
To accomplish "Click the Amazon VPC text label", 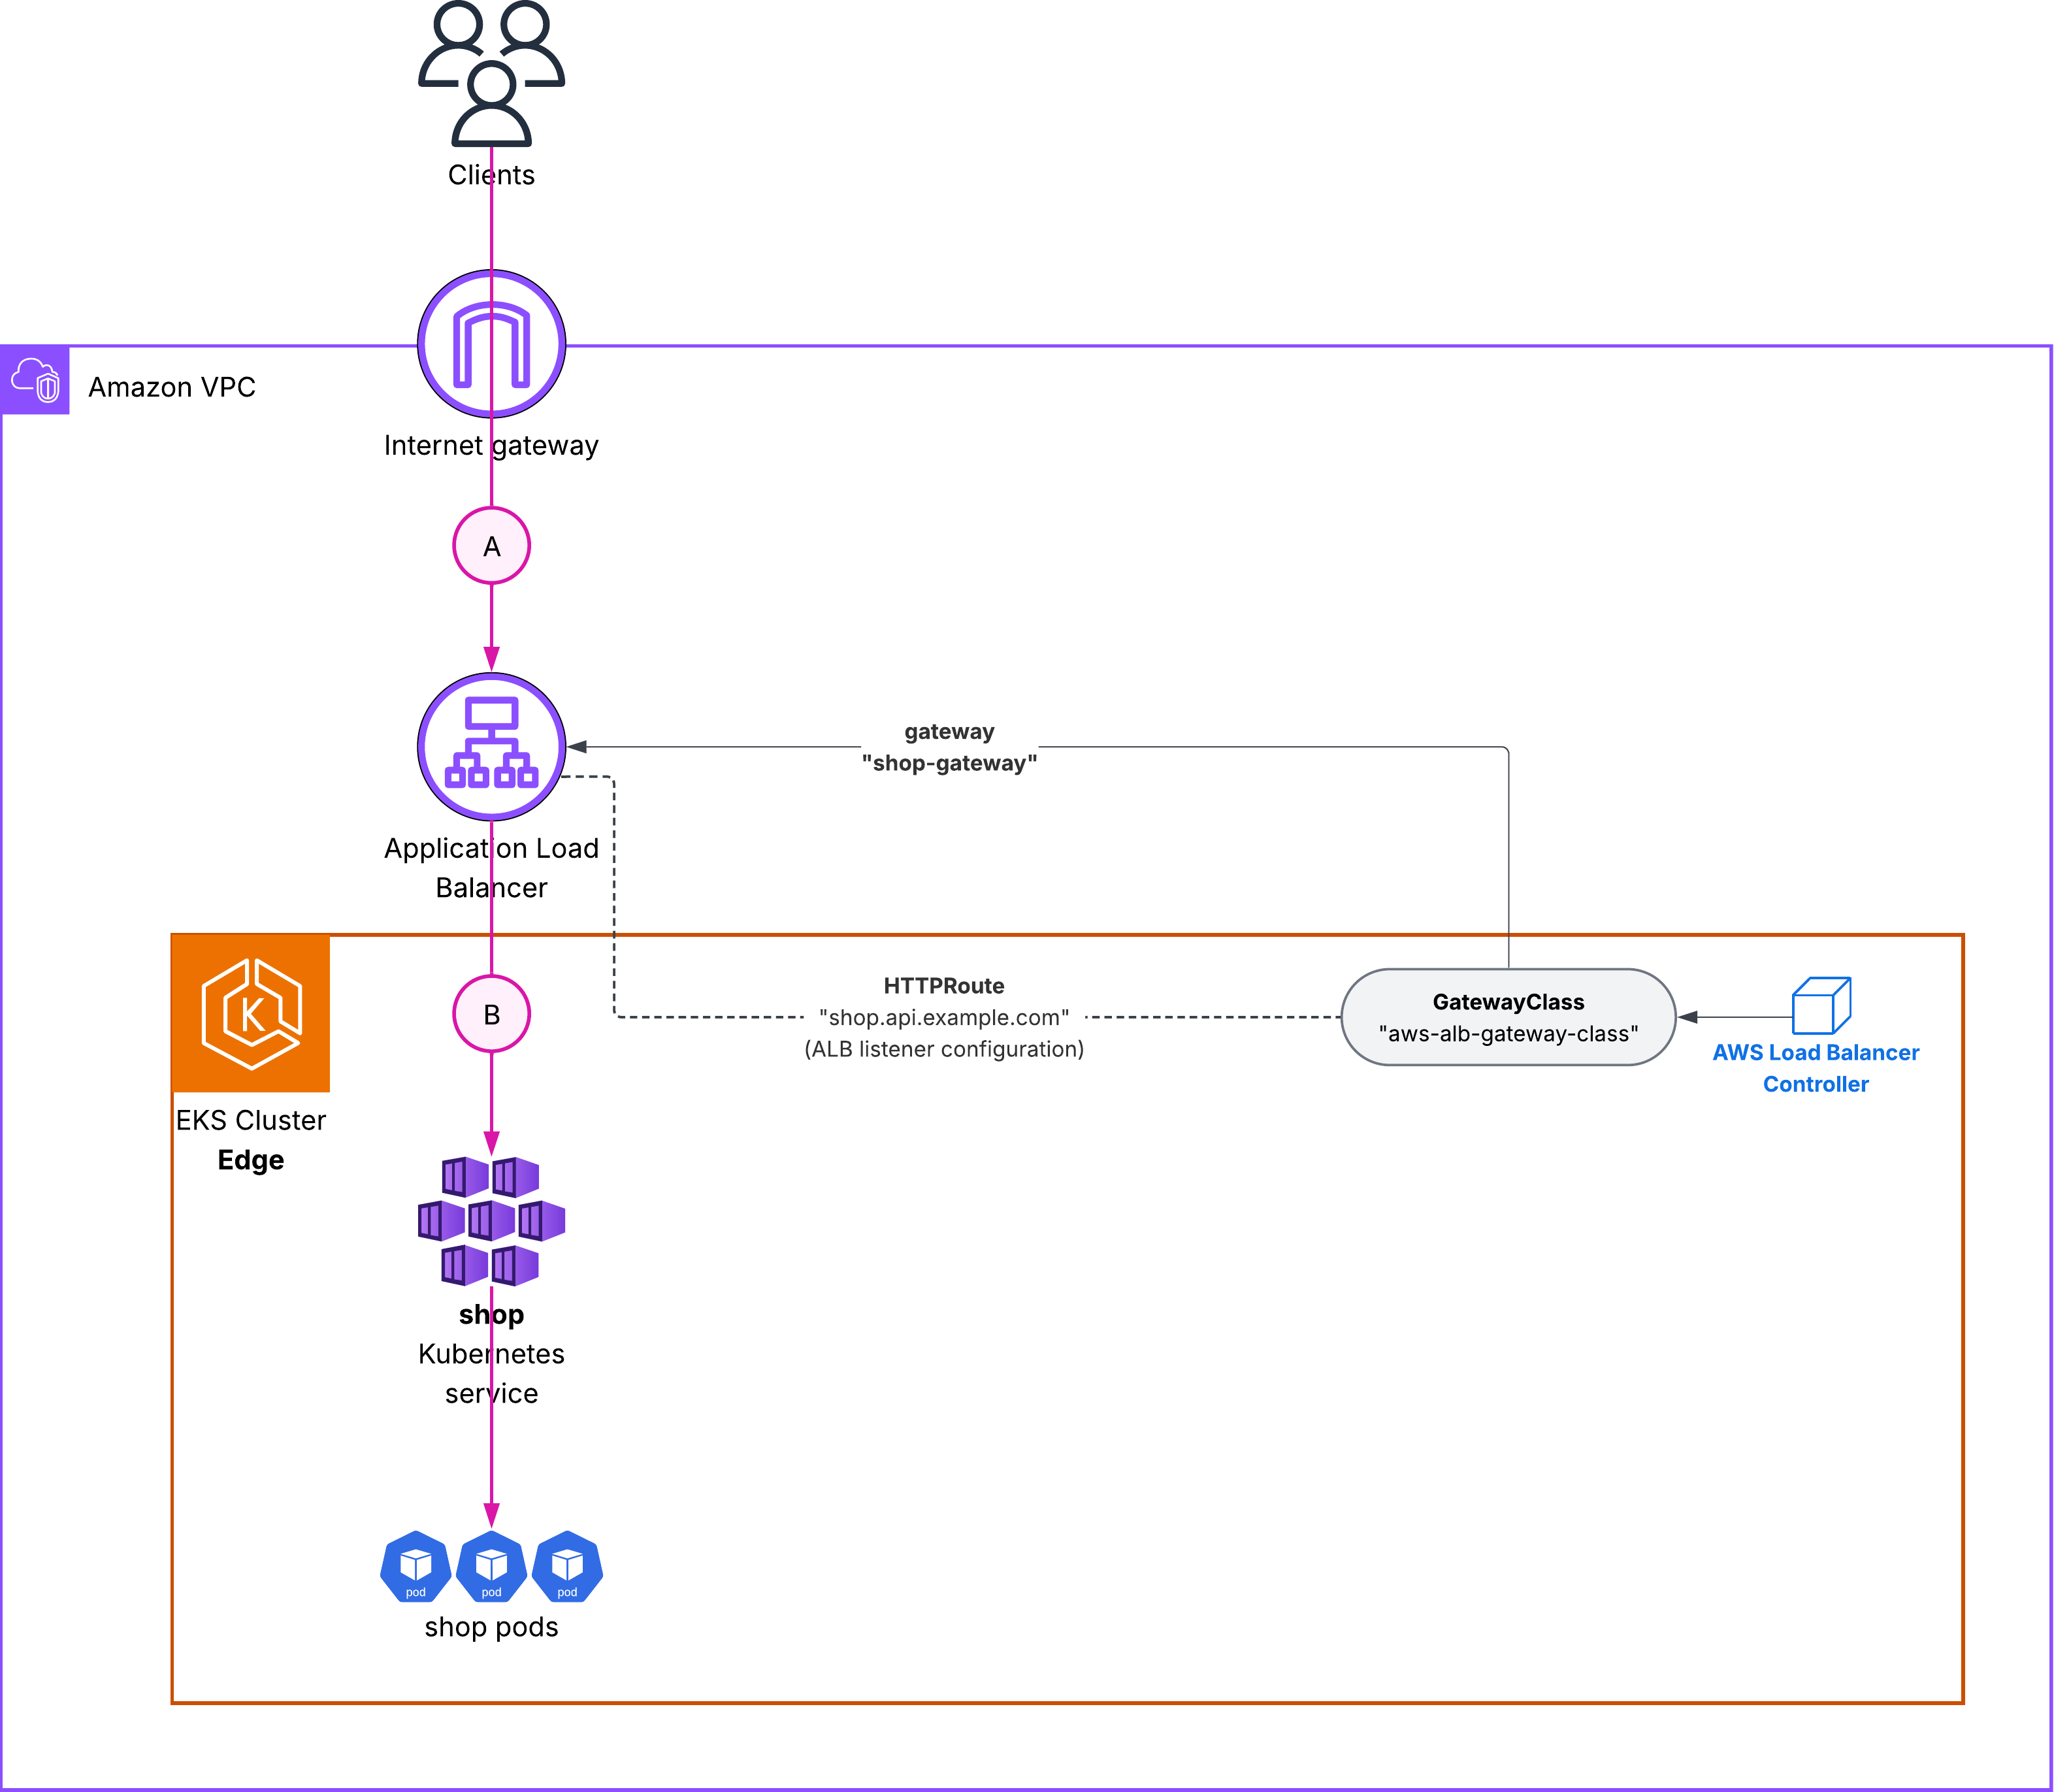I will coord(172,387).
